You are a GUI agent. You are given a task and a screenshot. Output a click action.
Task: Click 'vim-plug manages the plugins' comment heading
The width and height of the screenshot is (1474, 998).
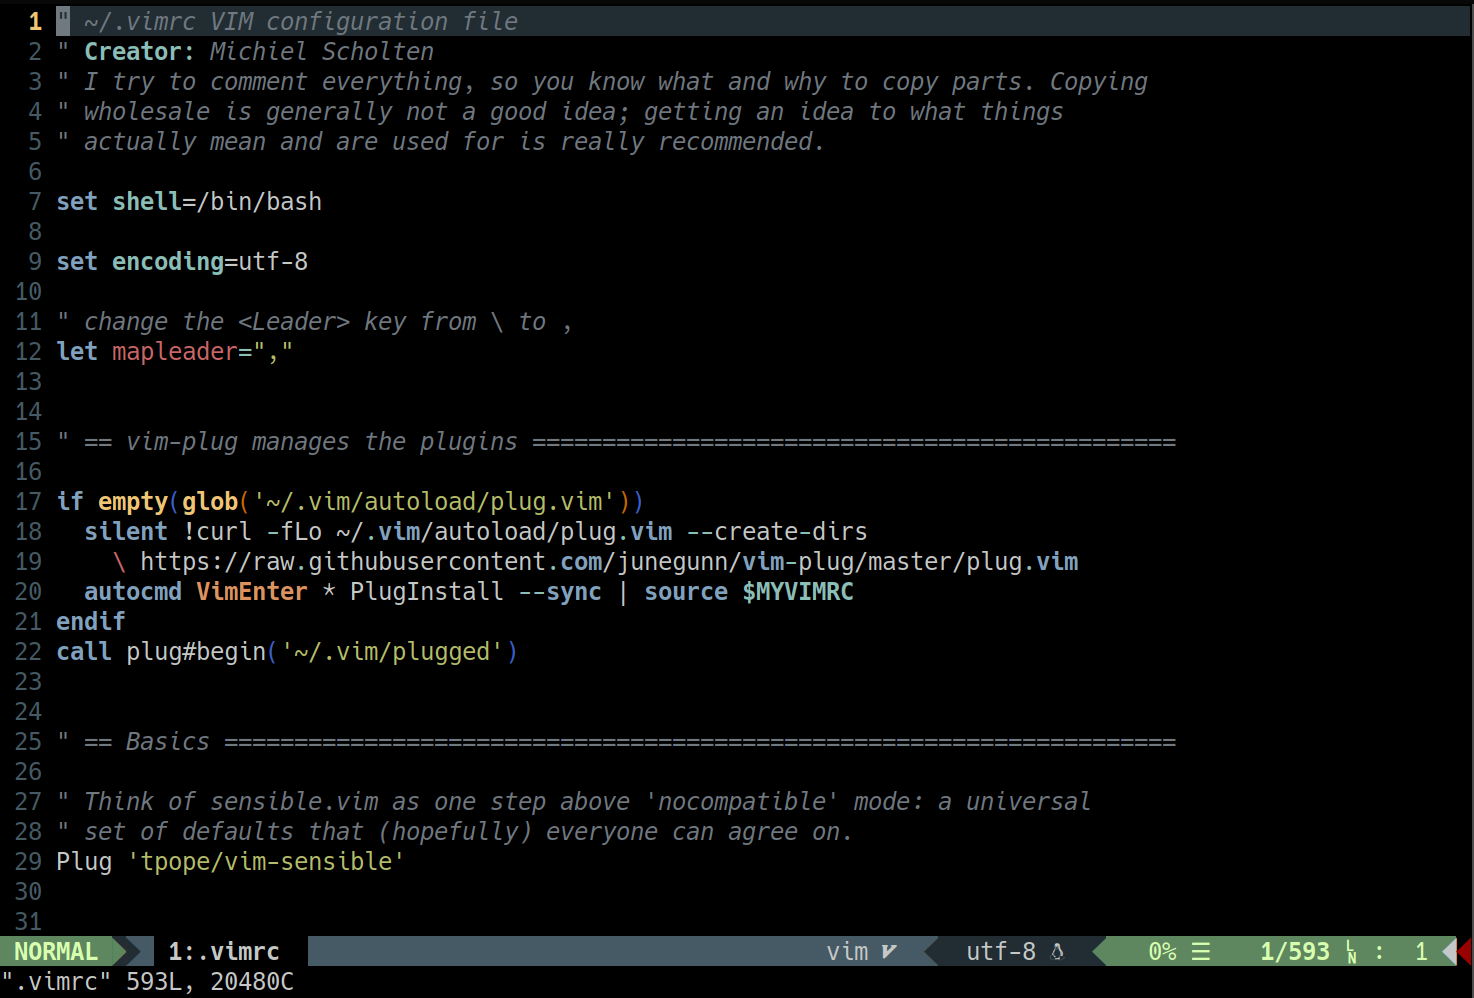point(322,442)
